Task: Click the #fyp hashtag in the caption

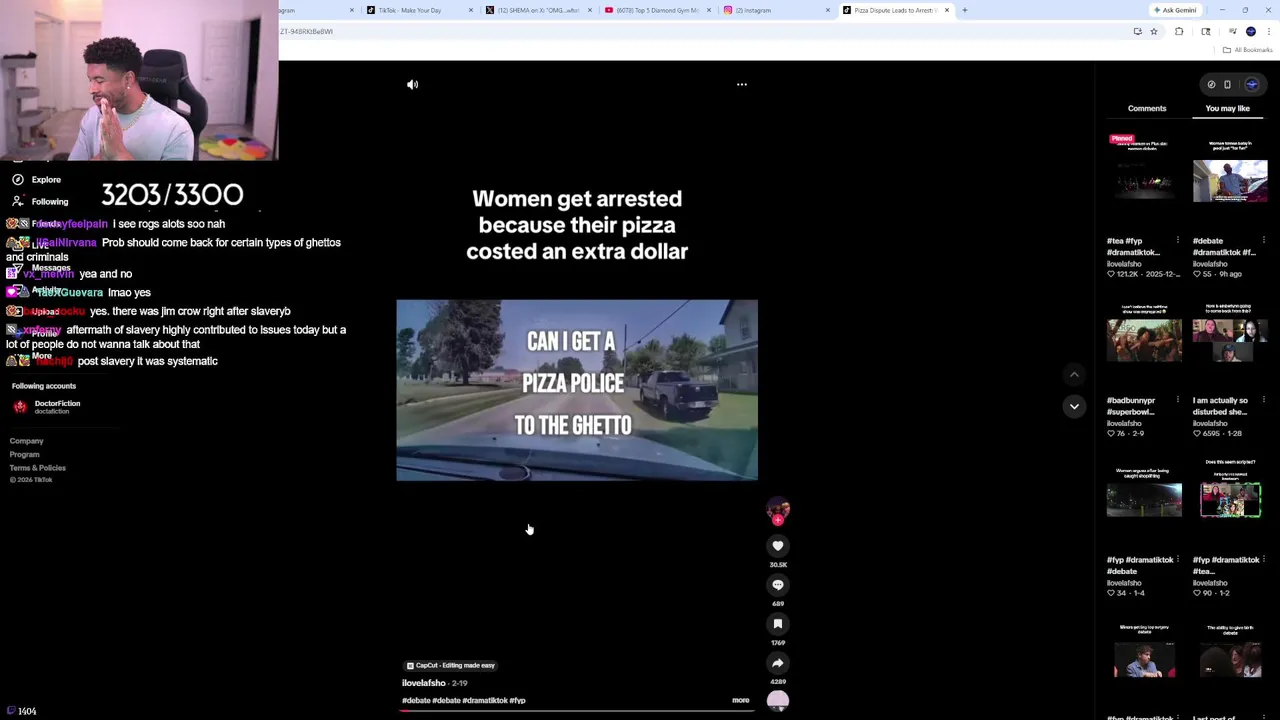Action: pyautogui.click(x=517, y=701)
